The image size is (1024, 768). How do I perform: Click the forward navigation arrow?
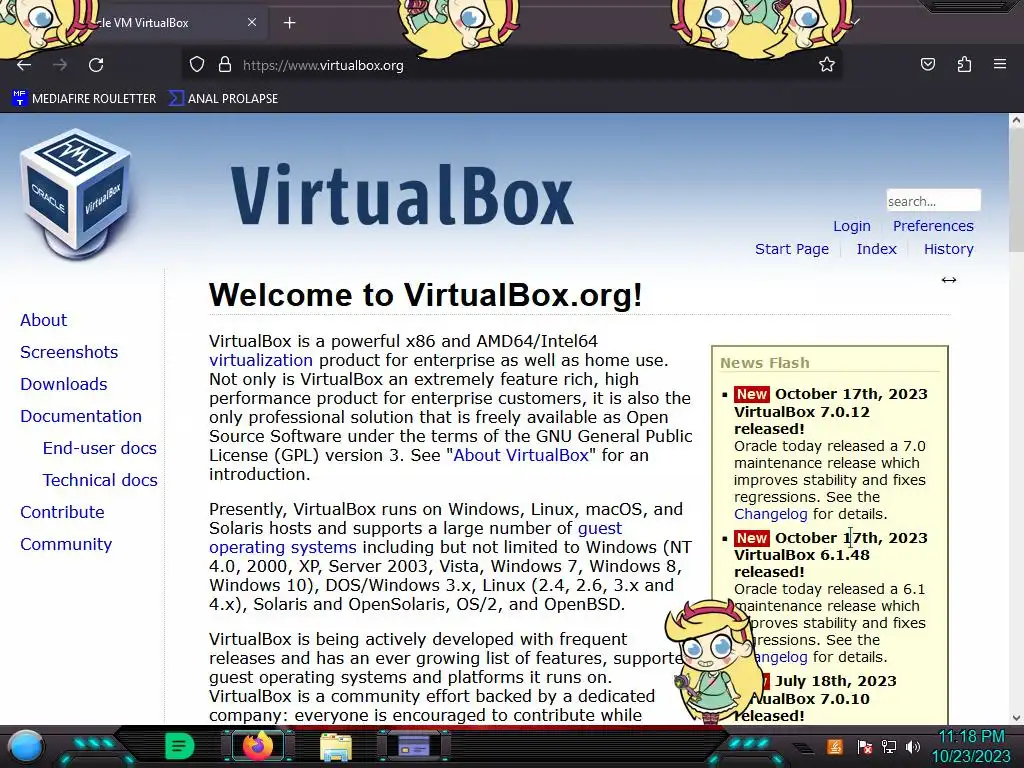pyautogui.click(x=60, y=65)
